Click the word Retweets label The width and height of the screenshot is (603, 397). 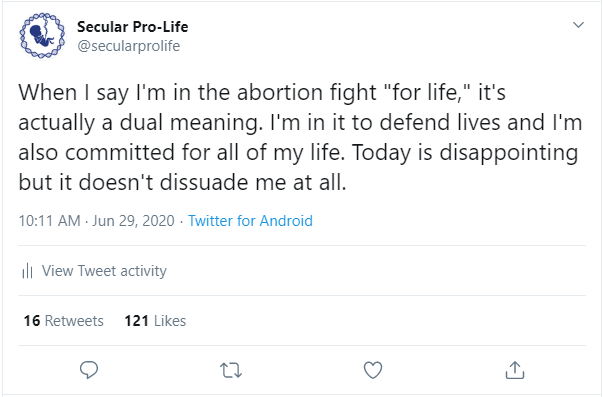(x=74, y=321)
